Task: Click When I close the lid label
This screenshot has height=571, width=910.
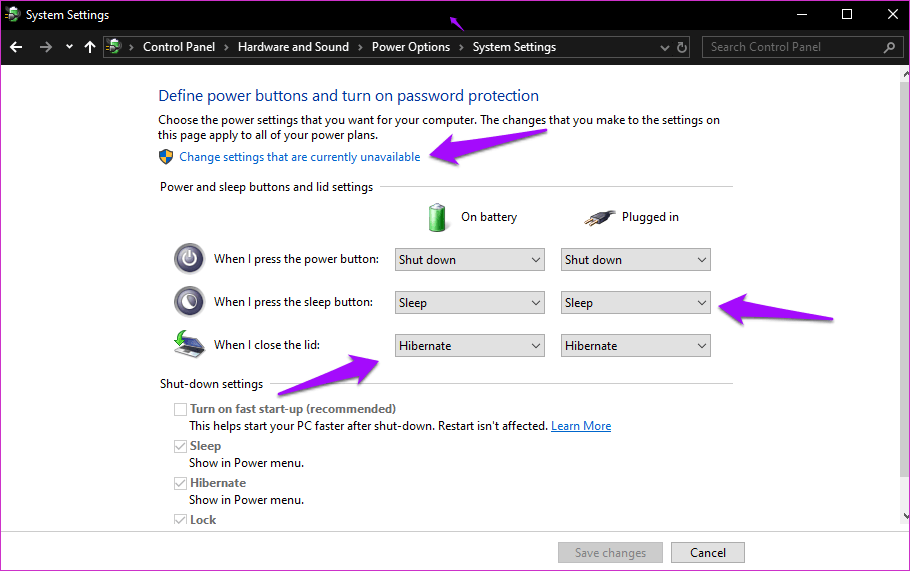Action: (x=267, y=345)
